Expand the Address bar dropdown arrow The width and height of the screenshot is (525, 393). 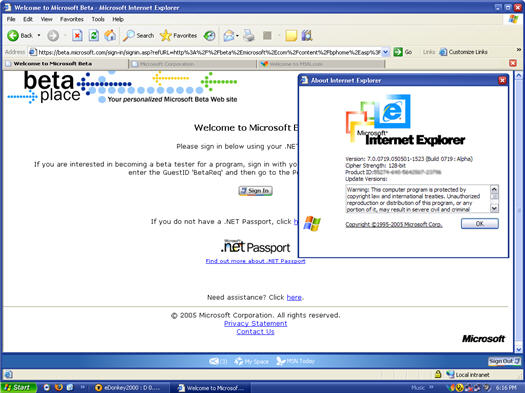(x=385, y=52)
